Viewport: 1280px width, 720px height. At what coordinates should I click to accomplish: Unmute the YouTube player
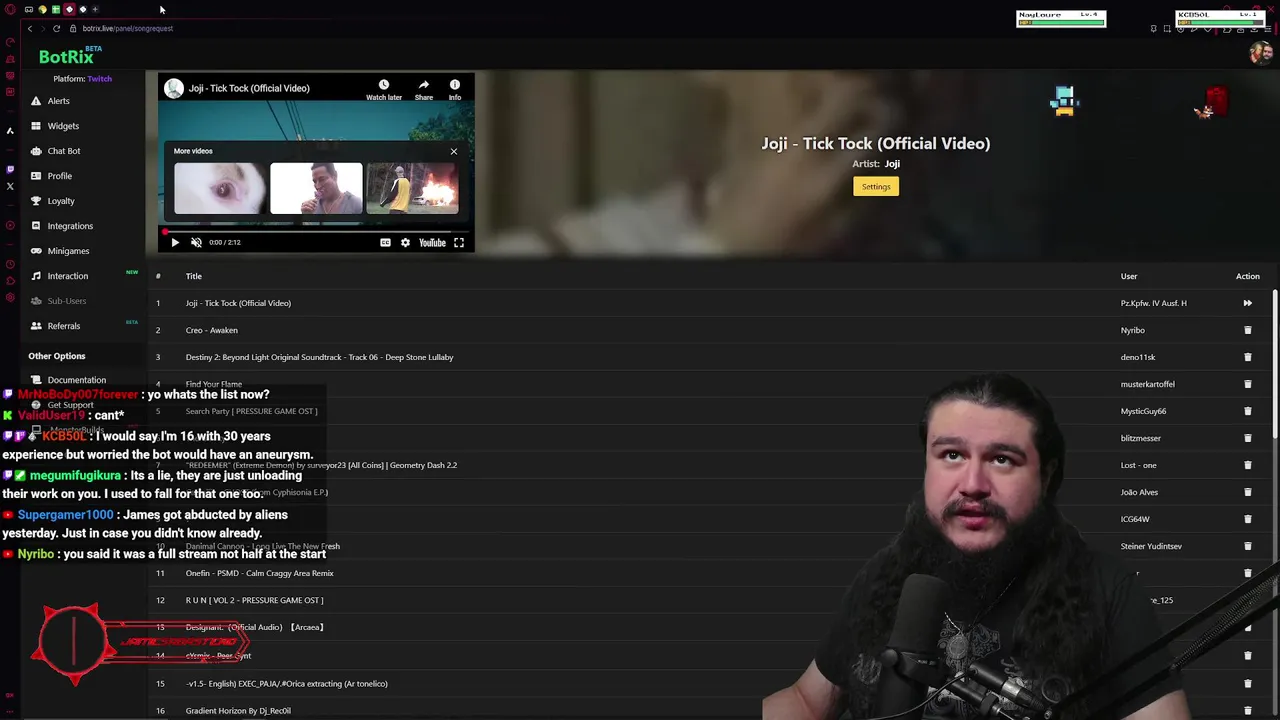[x=196, y=242]
